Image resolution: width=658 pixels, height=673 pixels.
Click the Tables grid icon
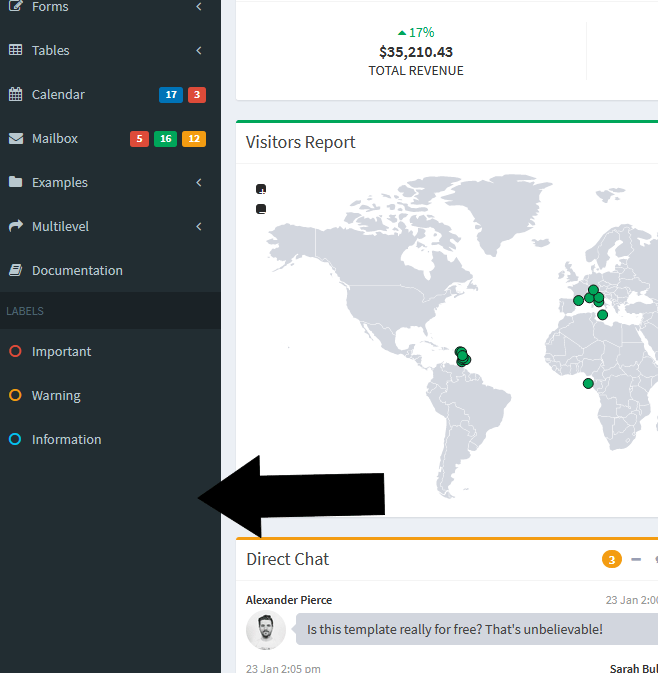point(15,50)
